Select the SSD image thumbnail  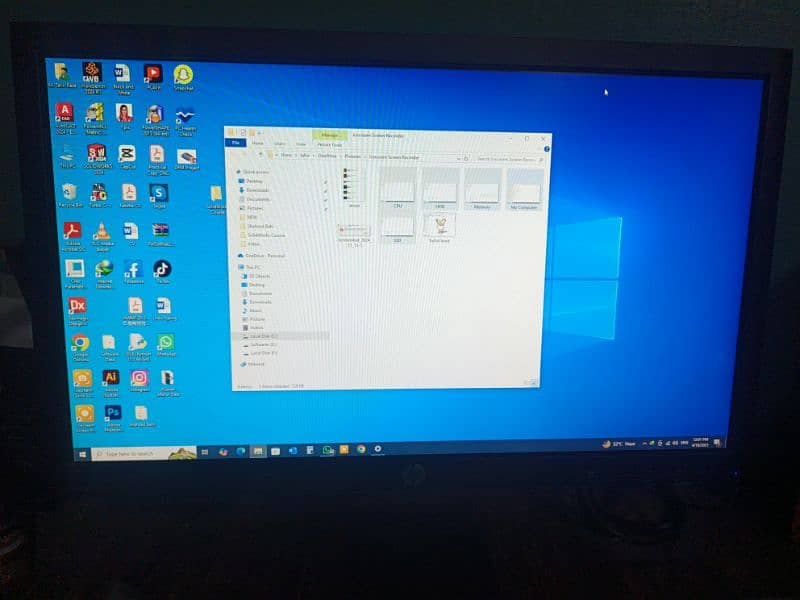(x=397, y=229)
